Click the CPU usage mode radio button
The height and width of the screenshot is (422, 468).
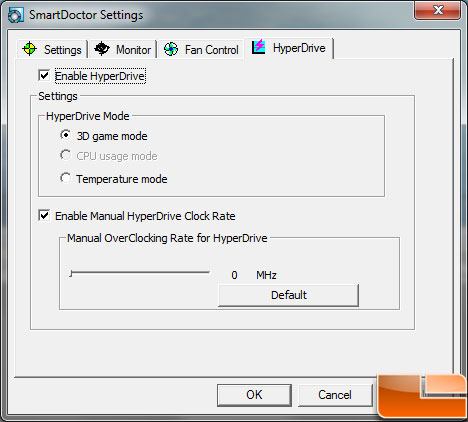[65, 155]
